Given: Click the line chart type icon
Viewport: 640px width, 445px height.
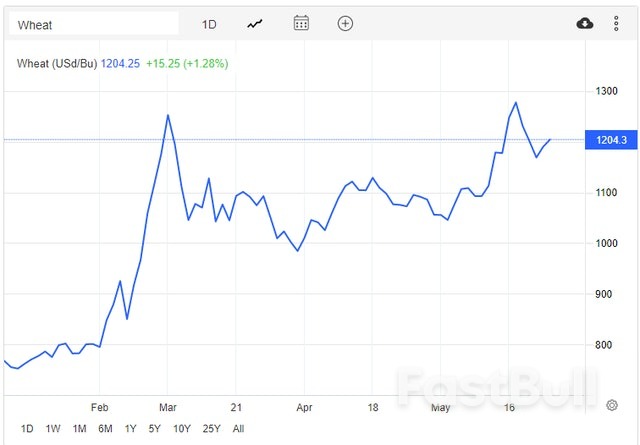Looking at the screenshot, I should [255, 23].
